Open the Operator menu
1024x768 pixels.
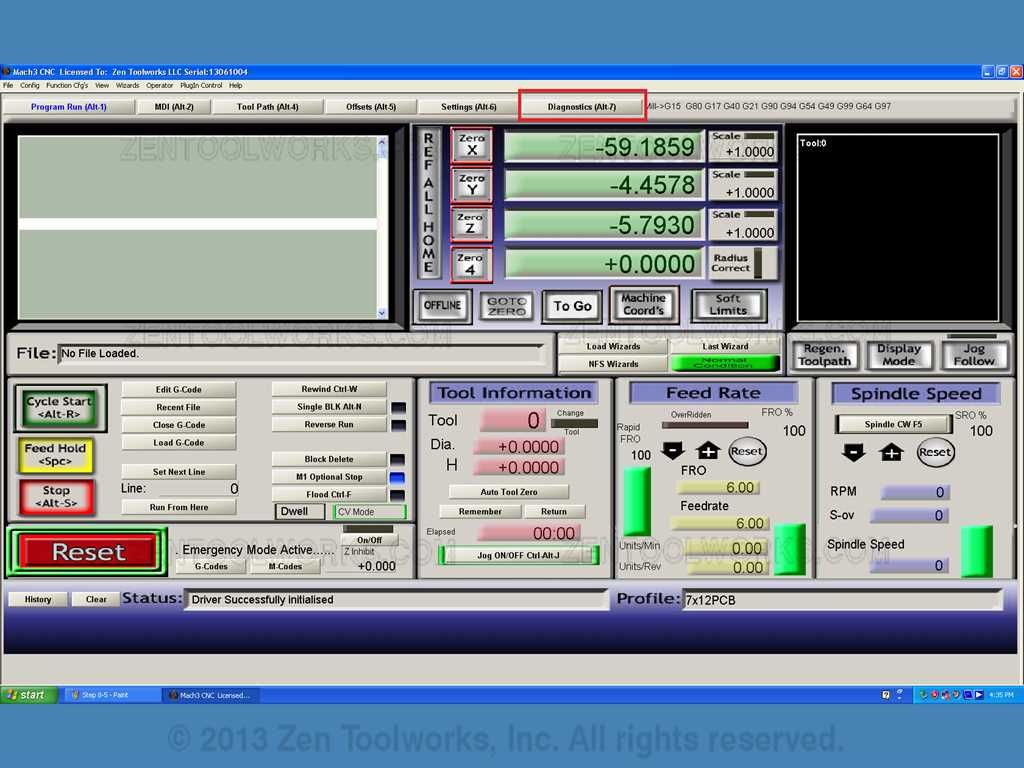[x=159, y=86]
